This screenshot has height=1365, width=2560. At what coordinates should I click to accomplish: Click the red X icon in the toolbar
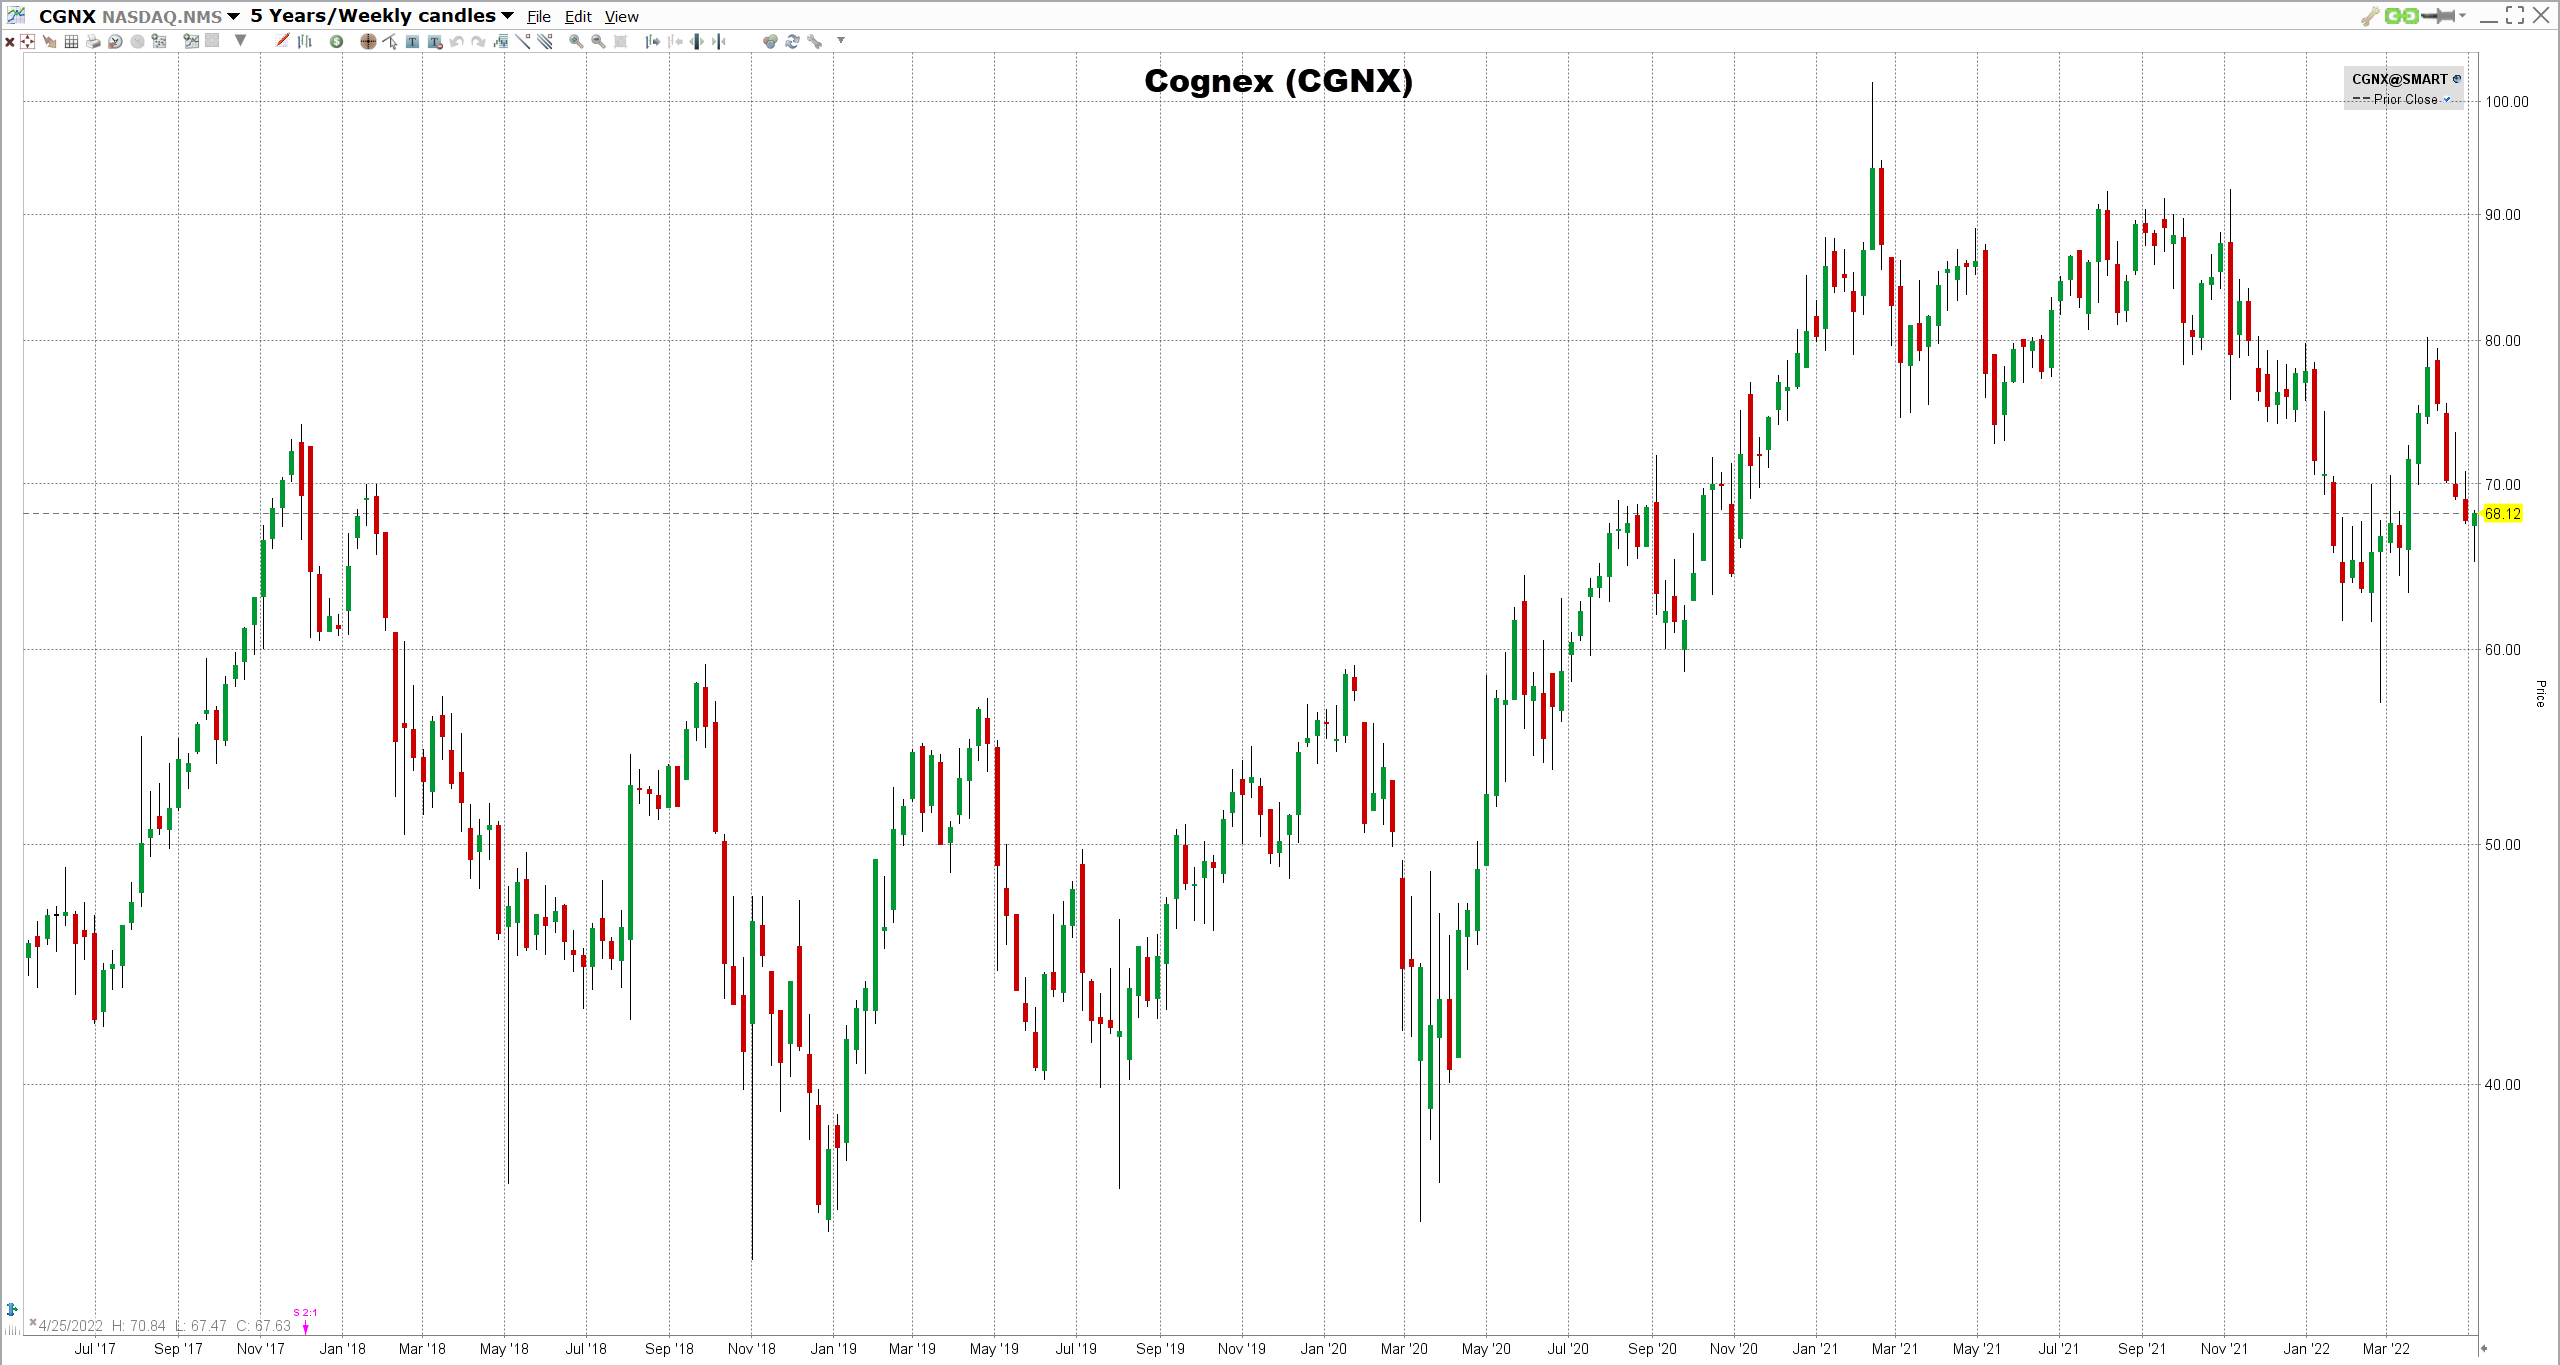pyautogui.click(x=10, y=42)
